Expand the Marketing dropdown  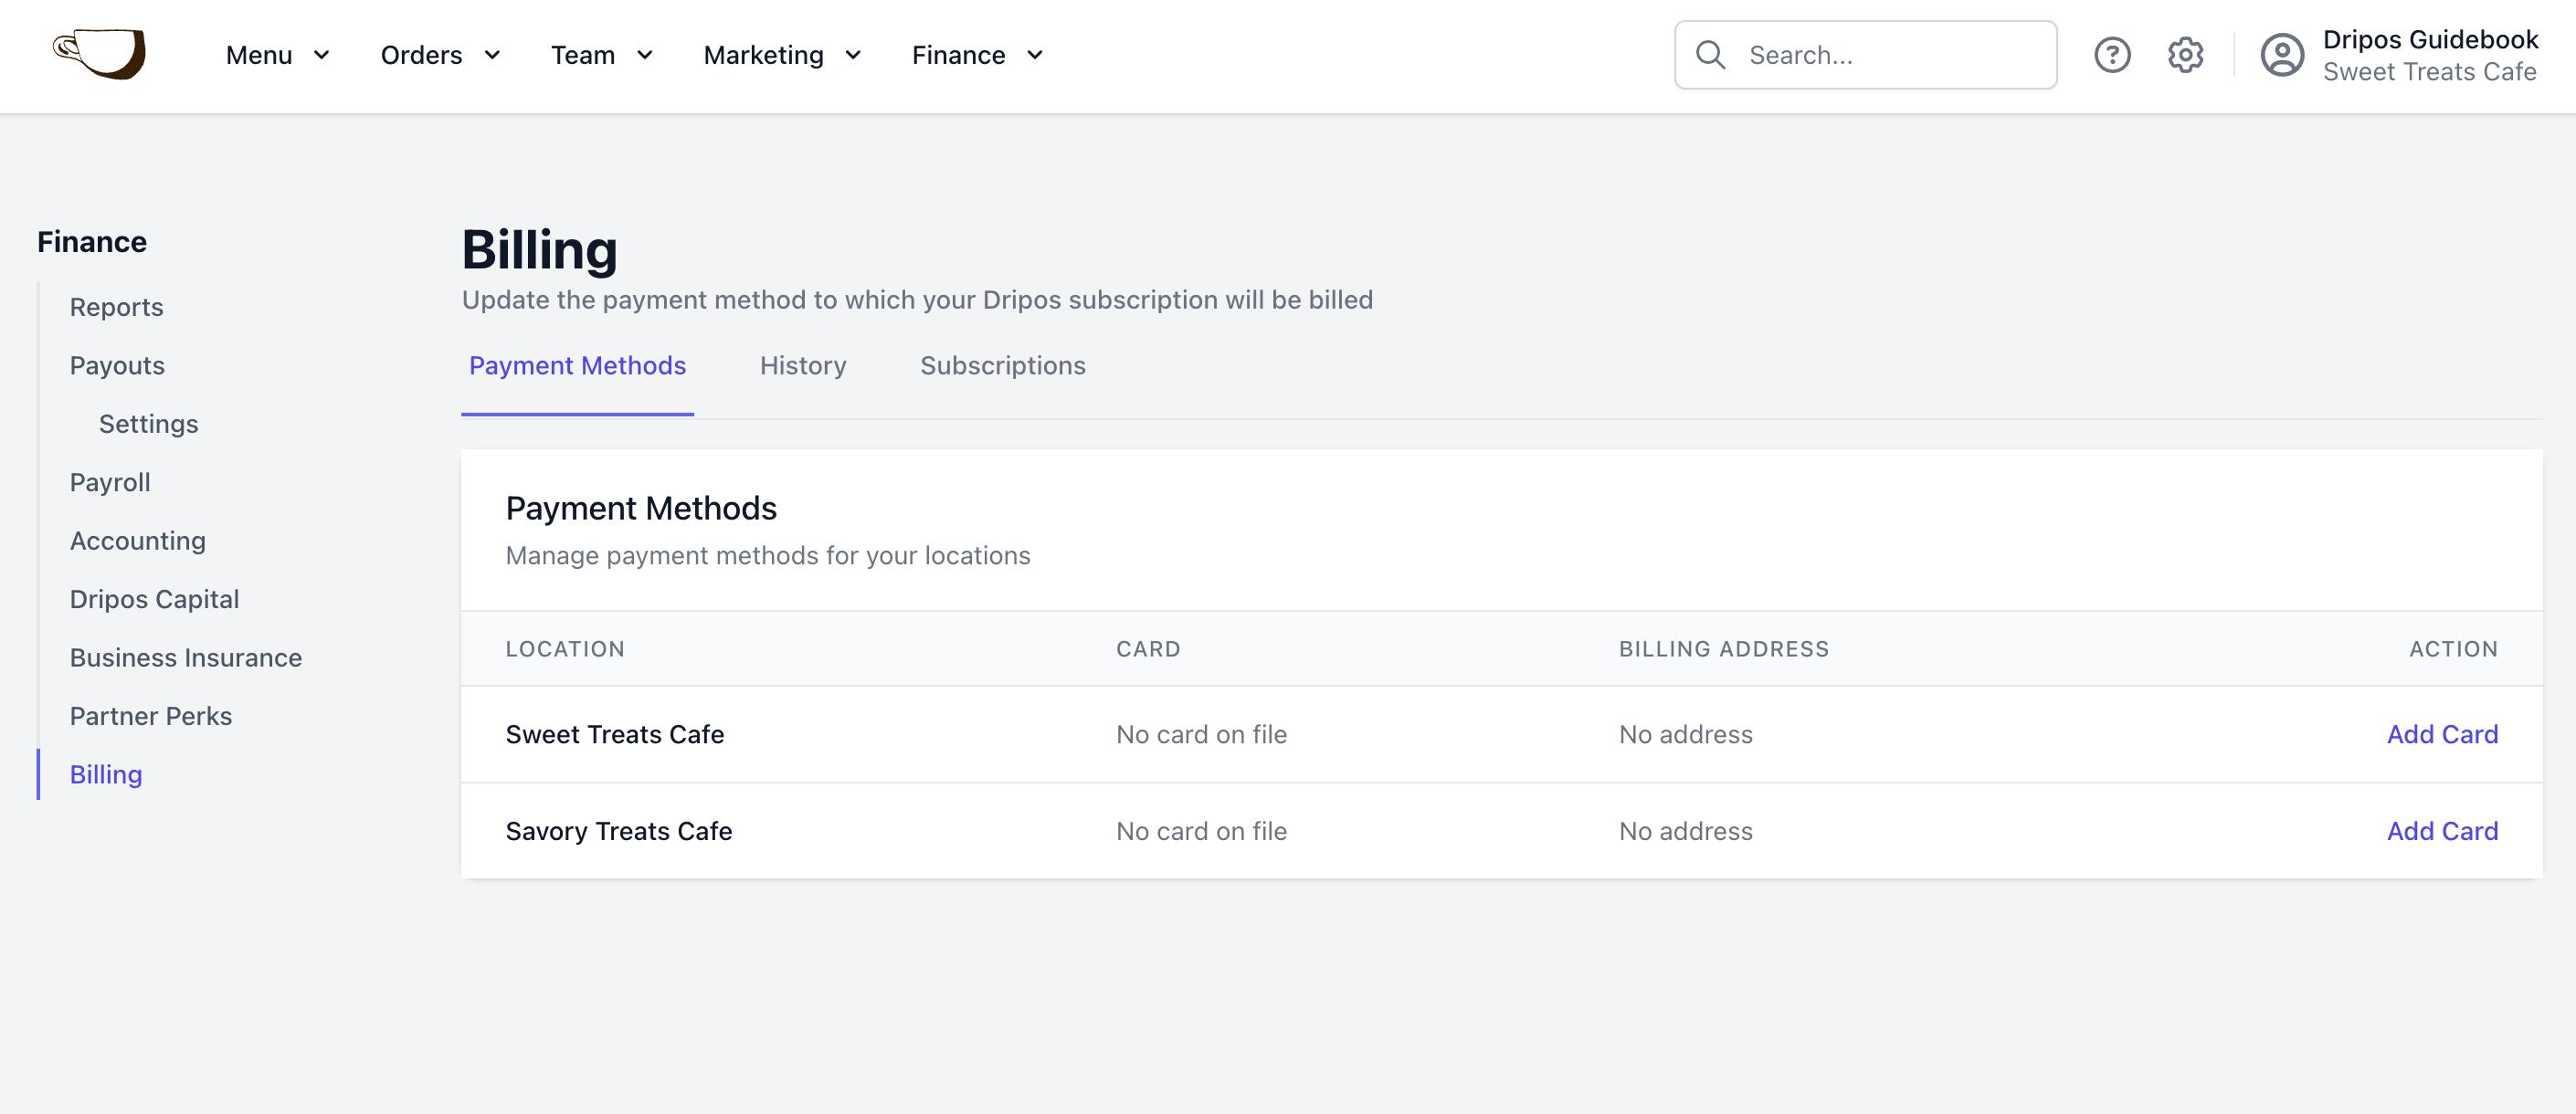click(x=782, y=55)
